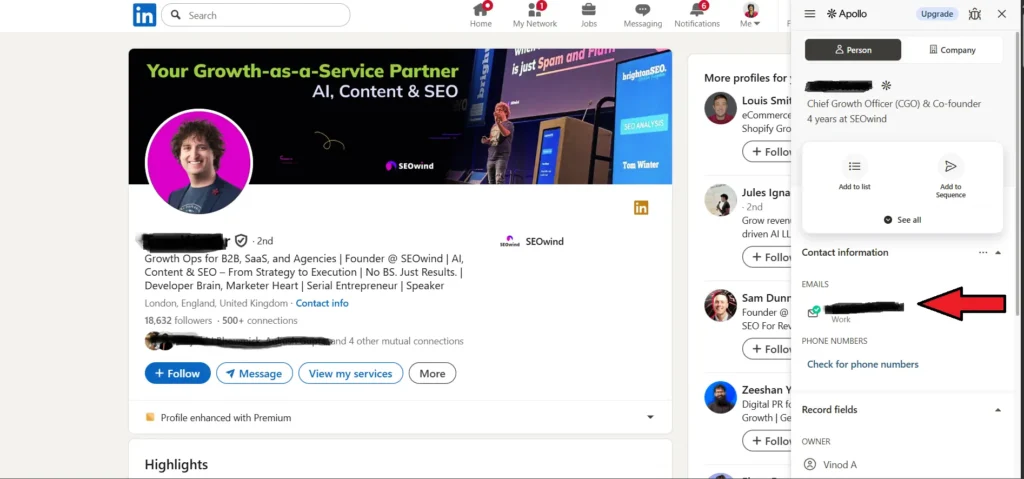Click the Apollo enrich star icon beside name
This screenshot has width=1024, height=479.
886,86
